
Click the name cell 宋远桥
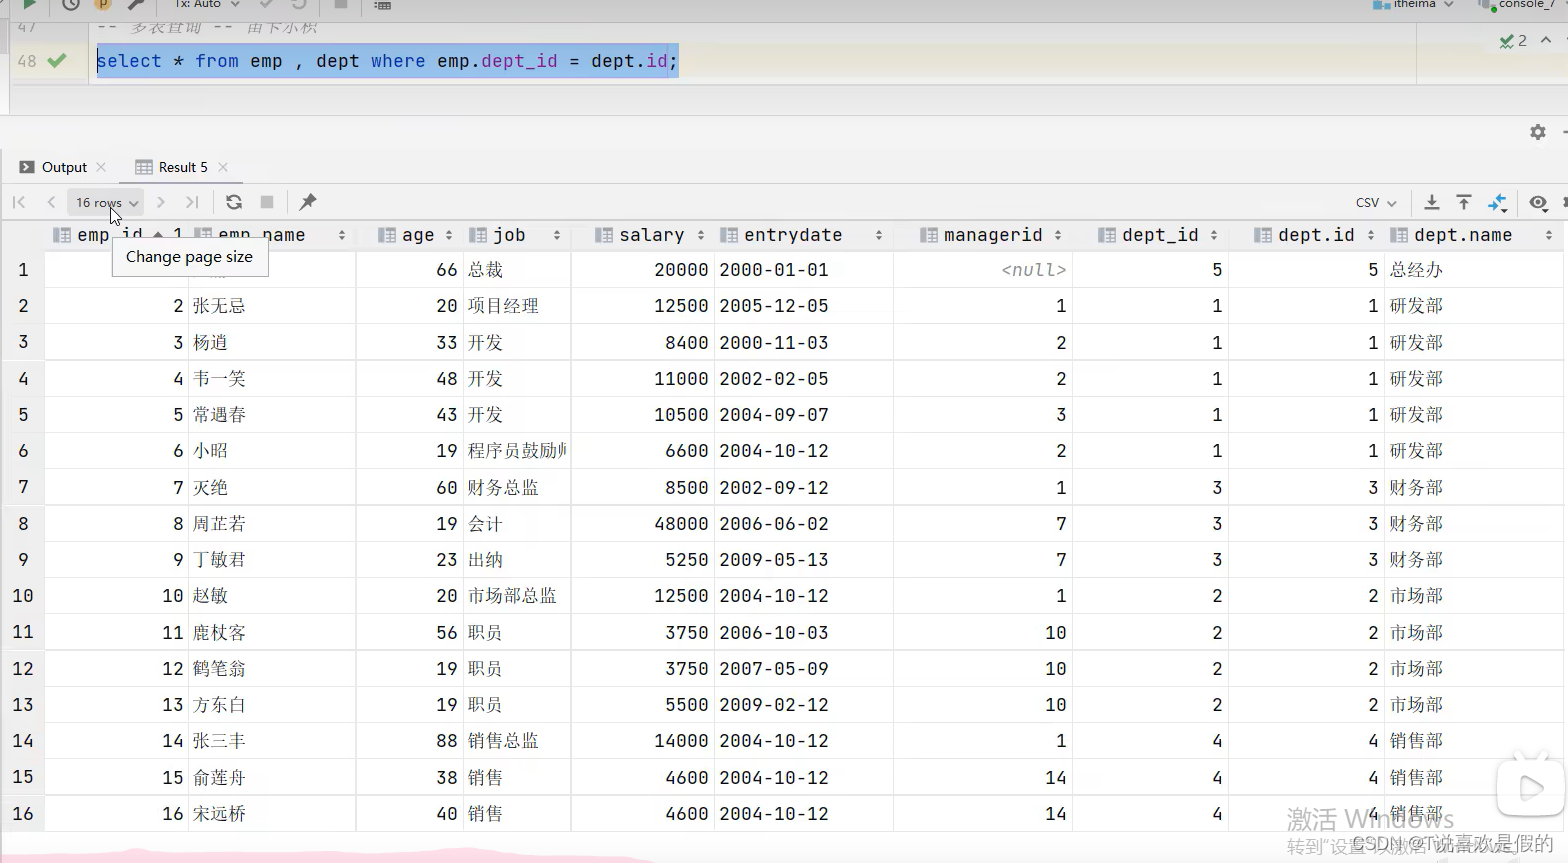(272, 814)
